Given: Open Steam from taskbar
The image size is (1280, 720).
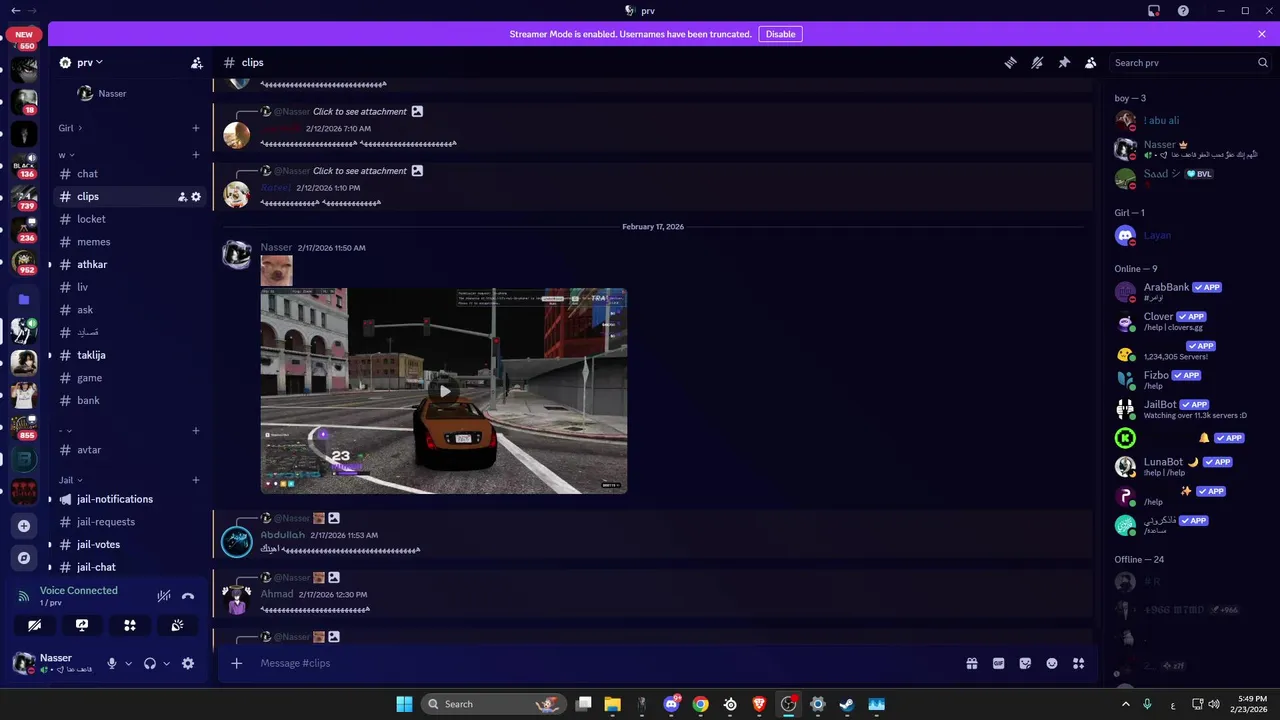Looking at the screenshot, I should click(x=846, y=704).
